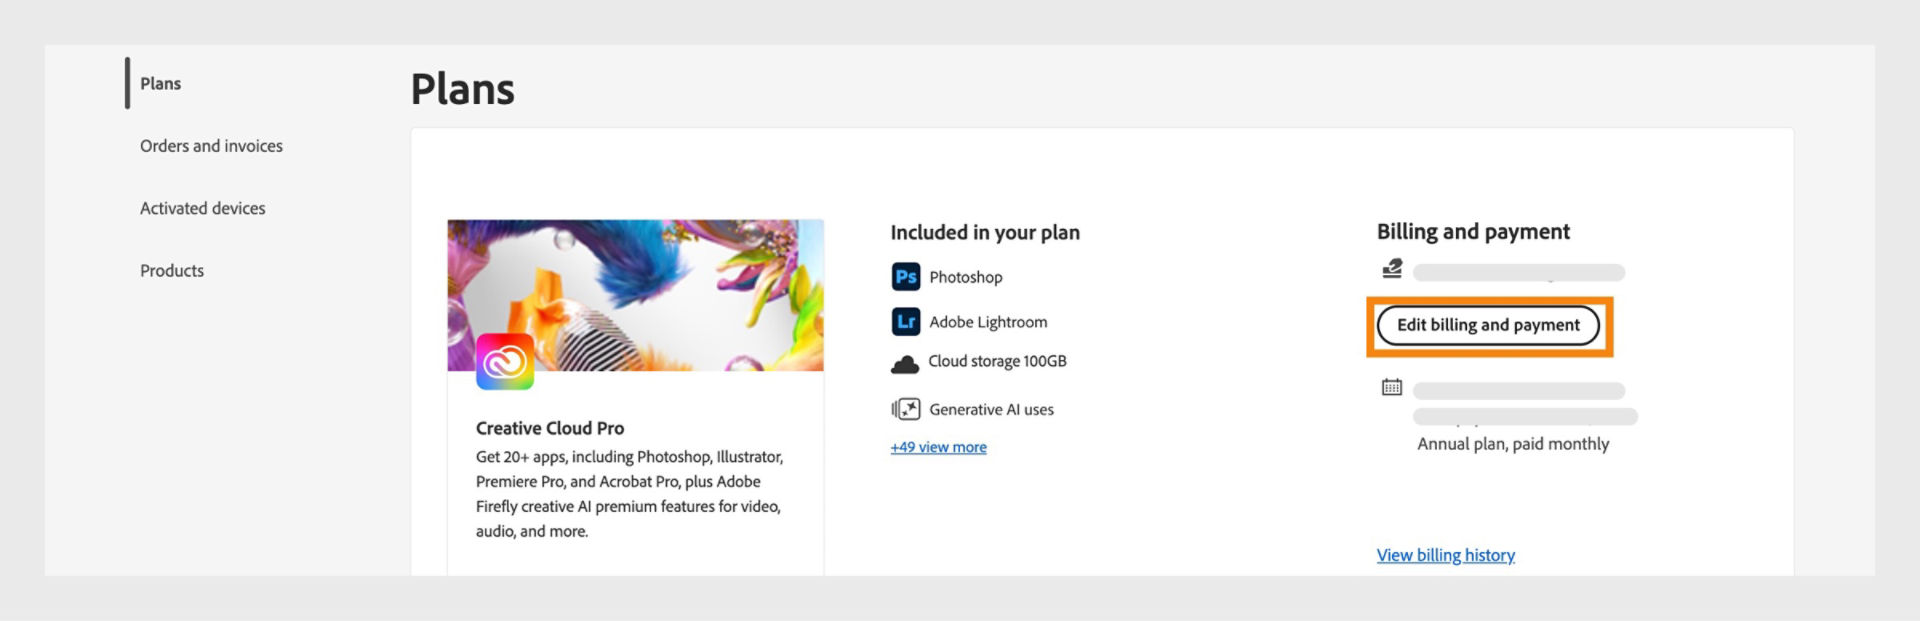Click the Billing and payment heading
Screen dimensions: 1920x621
point(1473,232)
